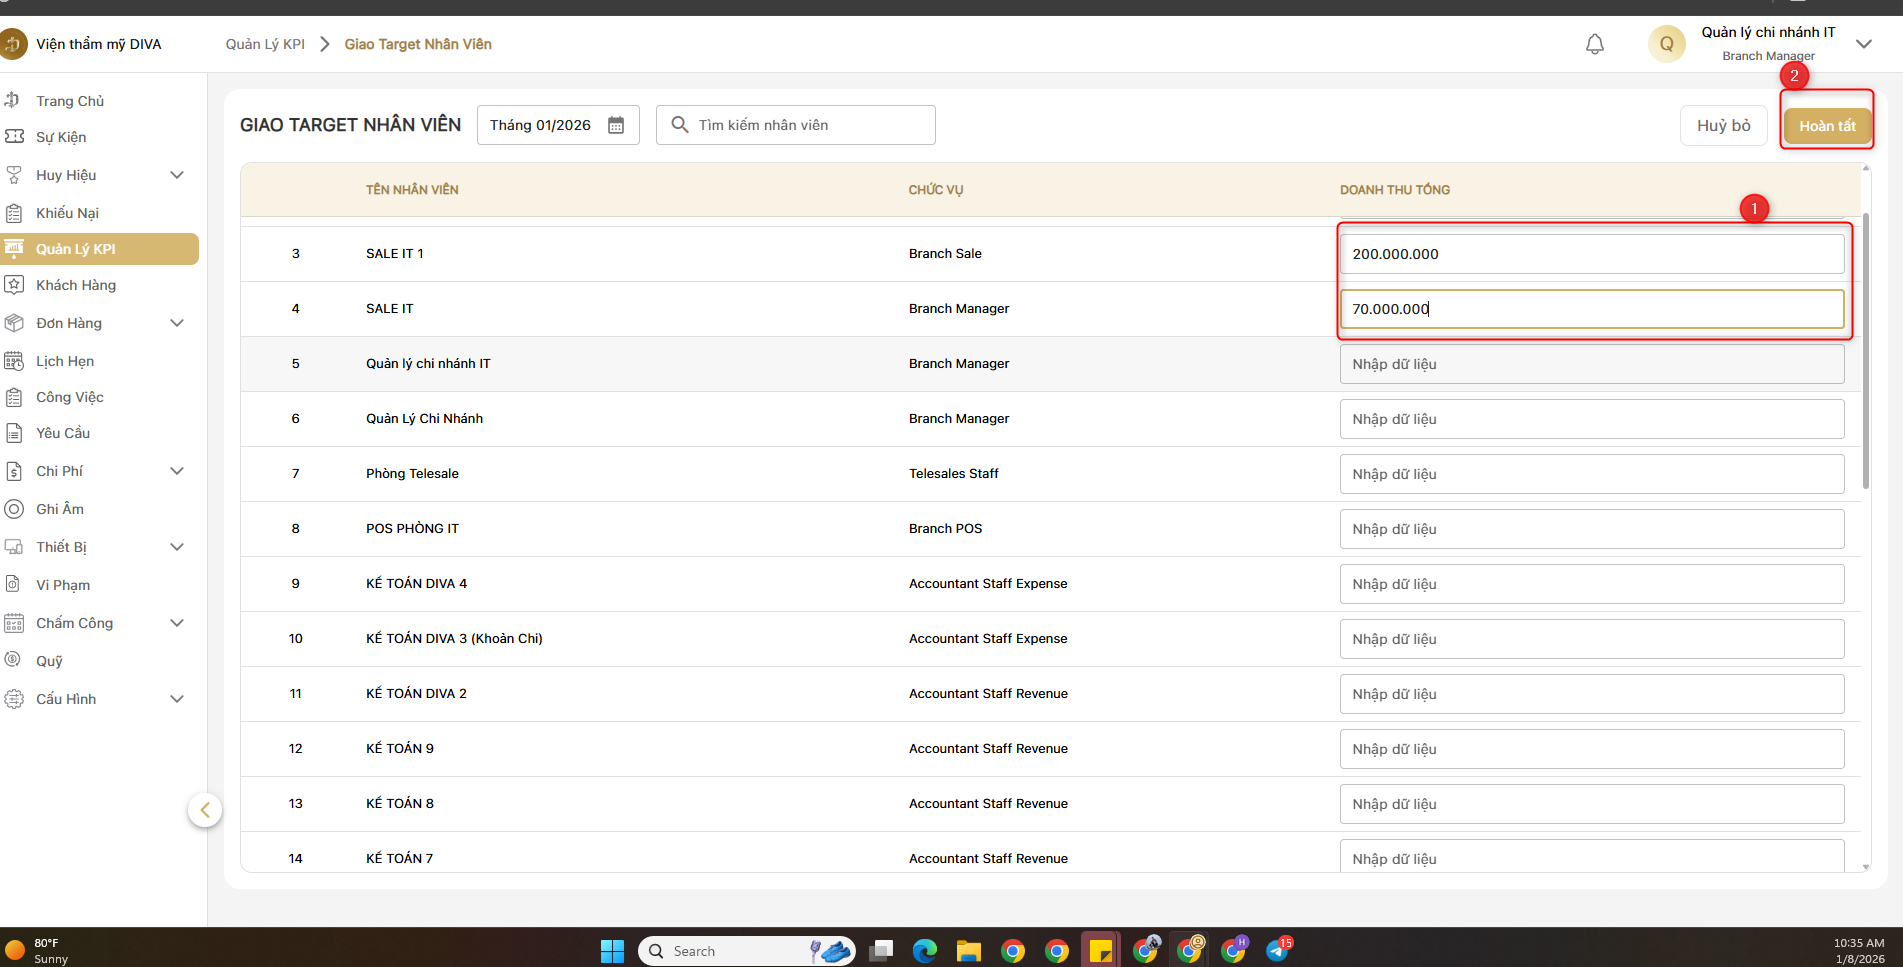1903x967 pixels.
Task: Click the Quản Lý KPI breadcrumb link
Action: (265, 44)
